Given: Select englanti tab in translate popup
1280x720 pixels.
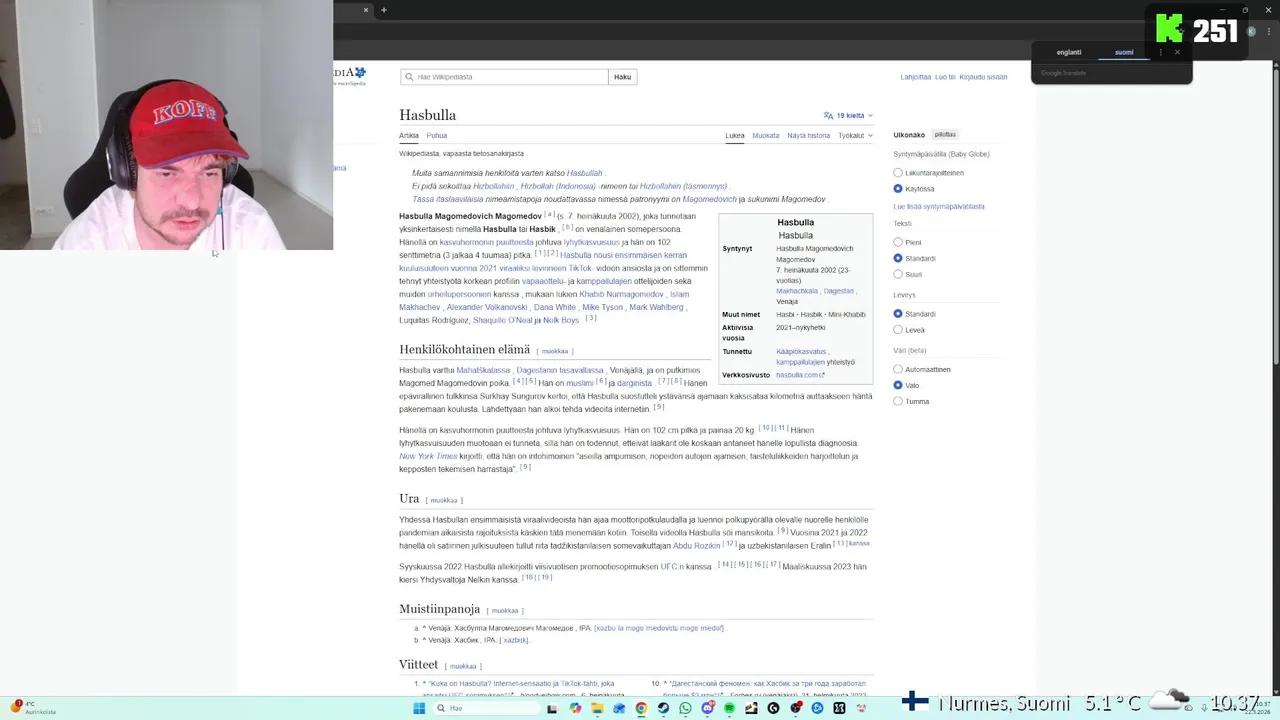Looking at the screenshot, I should 1069,52.
